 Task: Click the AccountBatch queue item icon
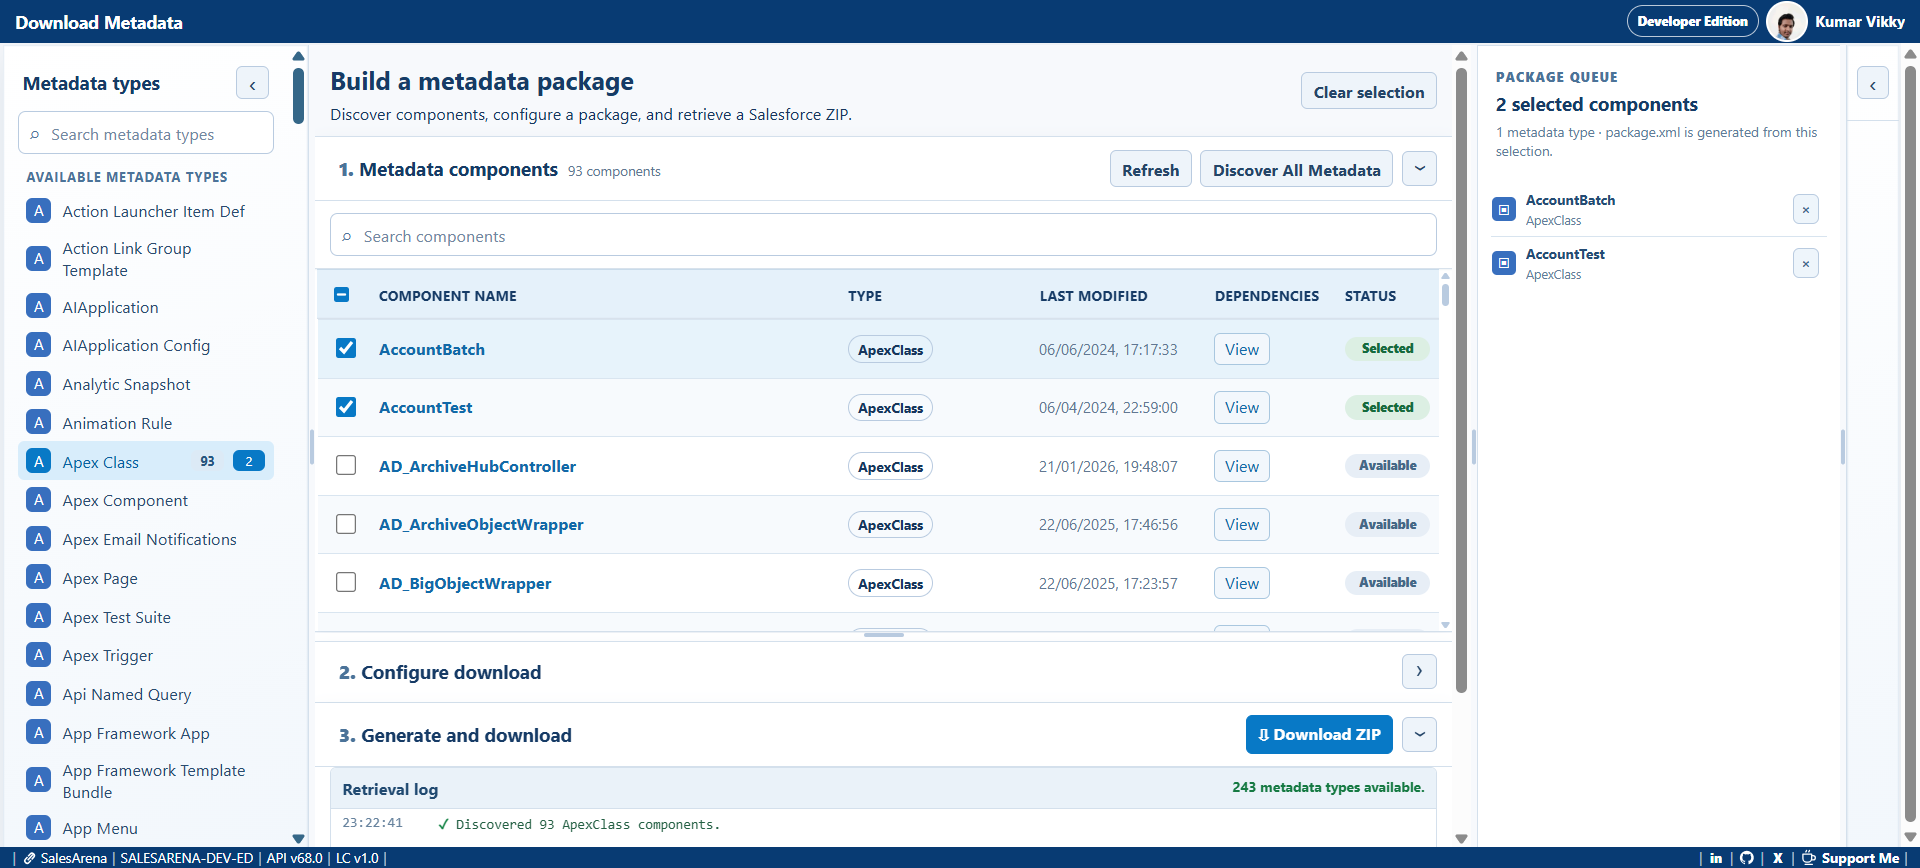click(1504, 209)
